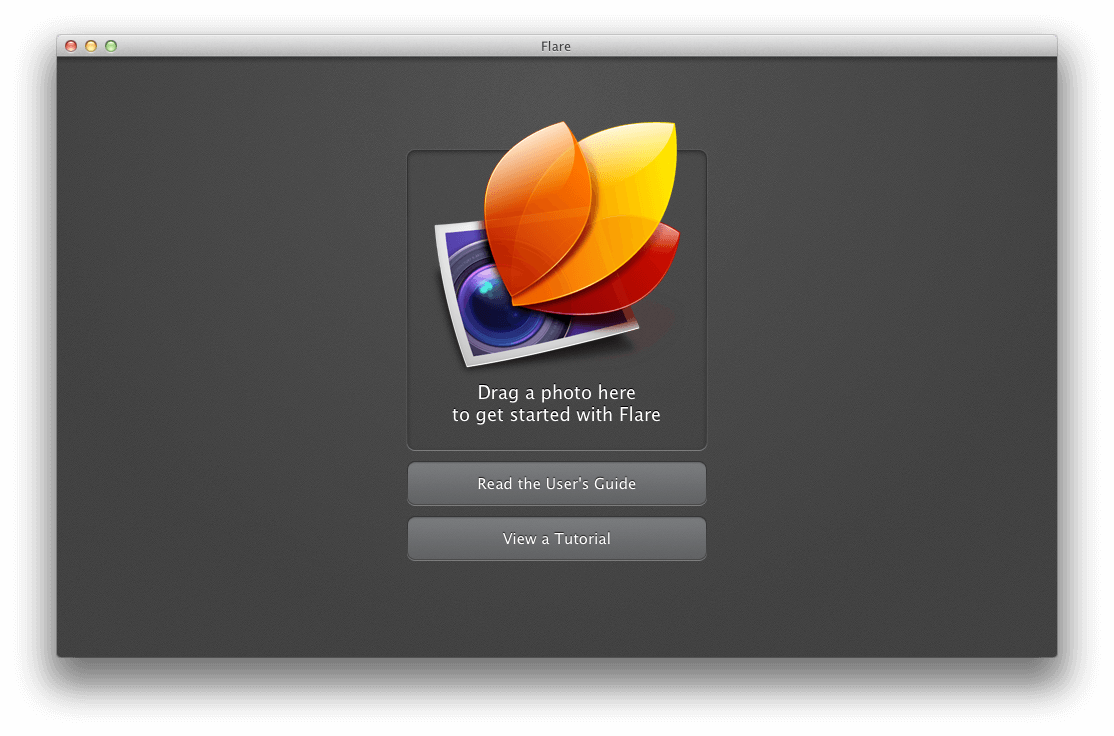Click the yellow minimize traffic light button
1114x736 pixels.
(x=91, y=46)
